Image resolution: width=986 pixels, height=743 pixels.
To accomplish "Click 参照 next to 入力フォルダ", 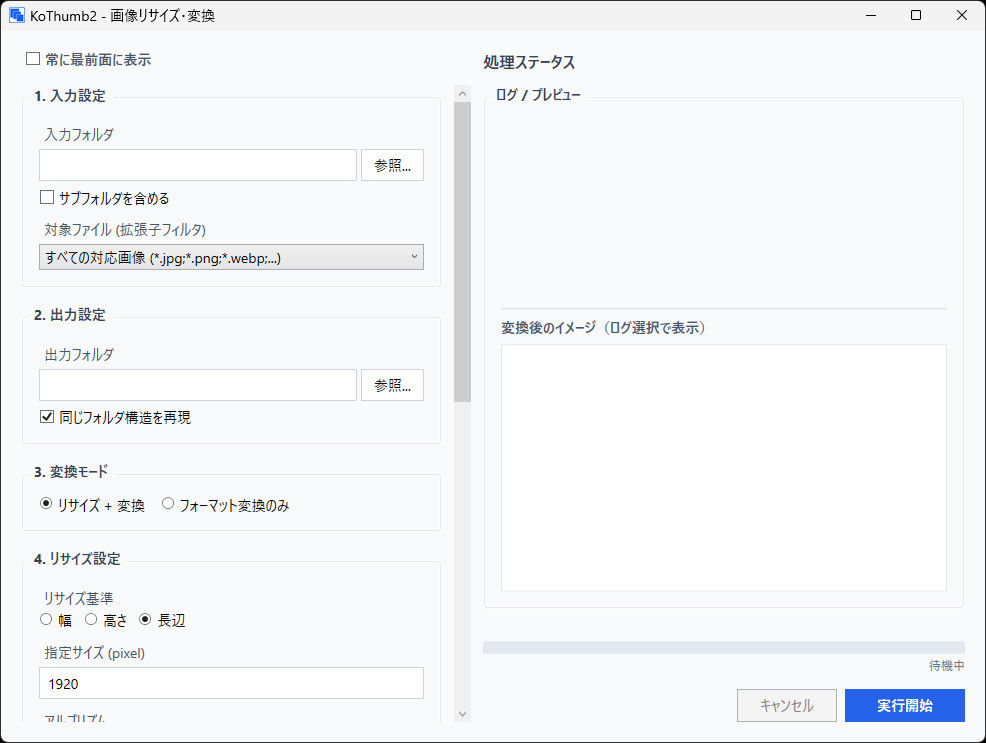I will click(392, 164).
